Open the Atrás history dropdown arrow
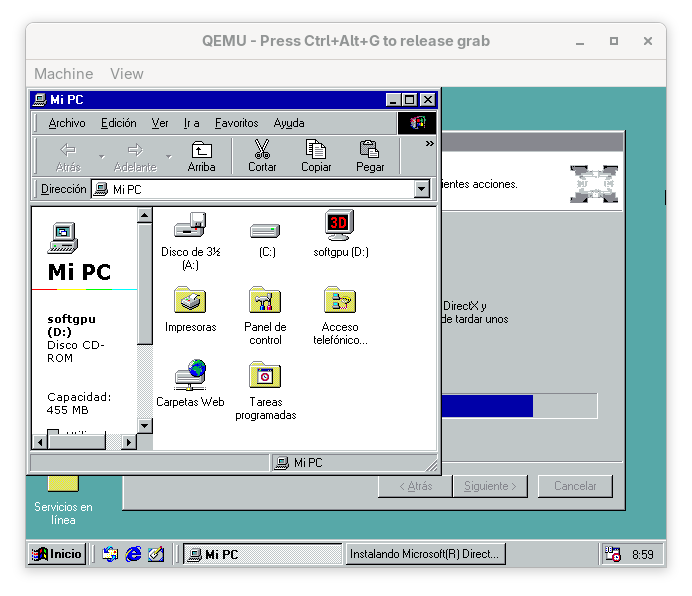The image size is (692, 596). tap(101, 157)
